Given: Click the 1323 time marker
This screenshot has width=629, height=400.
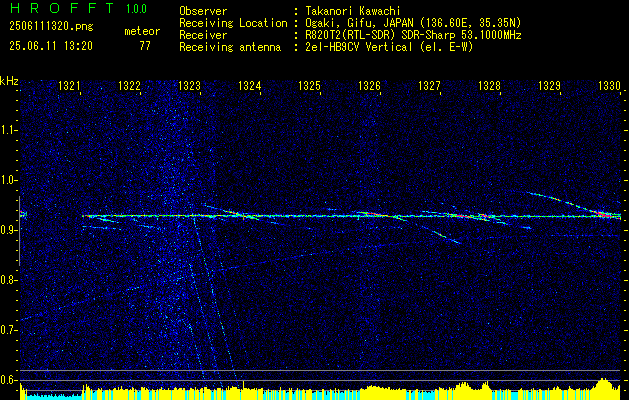Looking at the screenshot, I should coord(189,85).
